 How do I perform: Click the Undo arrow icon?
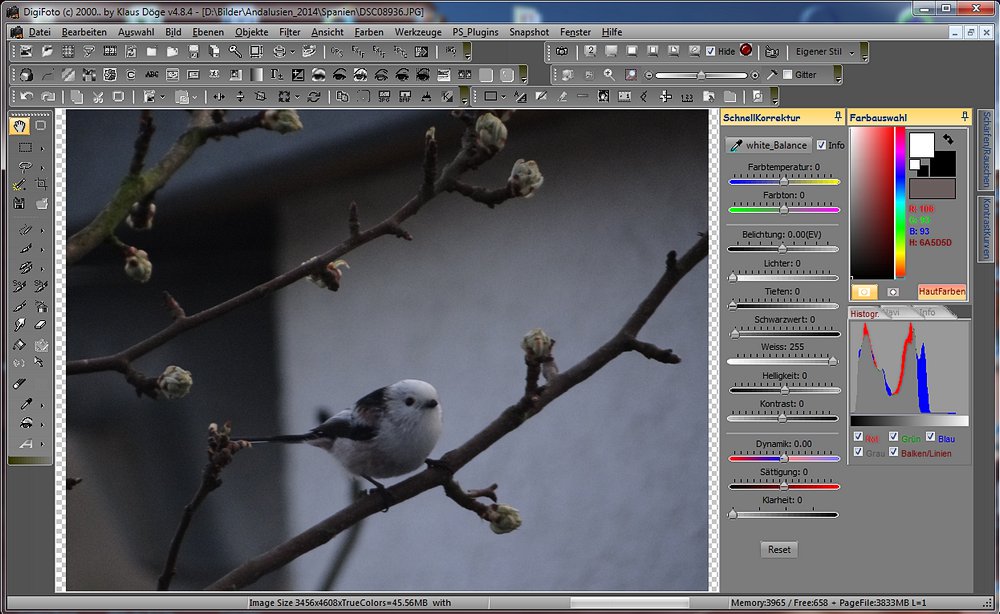(25, 97)
